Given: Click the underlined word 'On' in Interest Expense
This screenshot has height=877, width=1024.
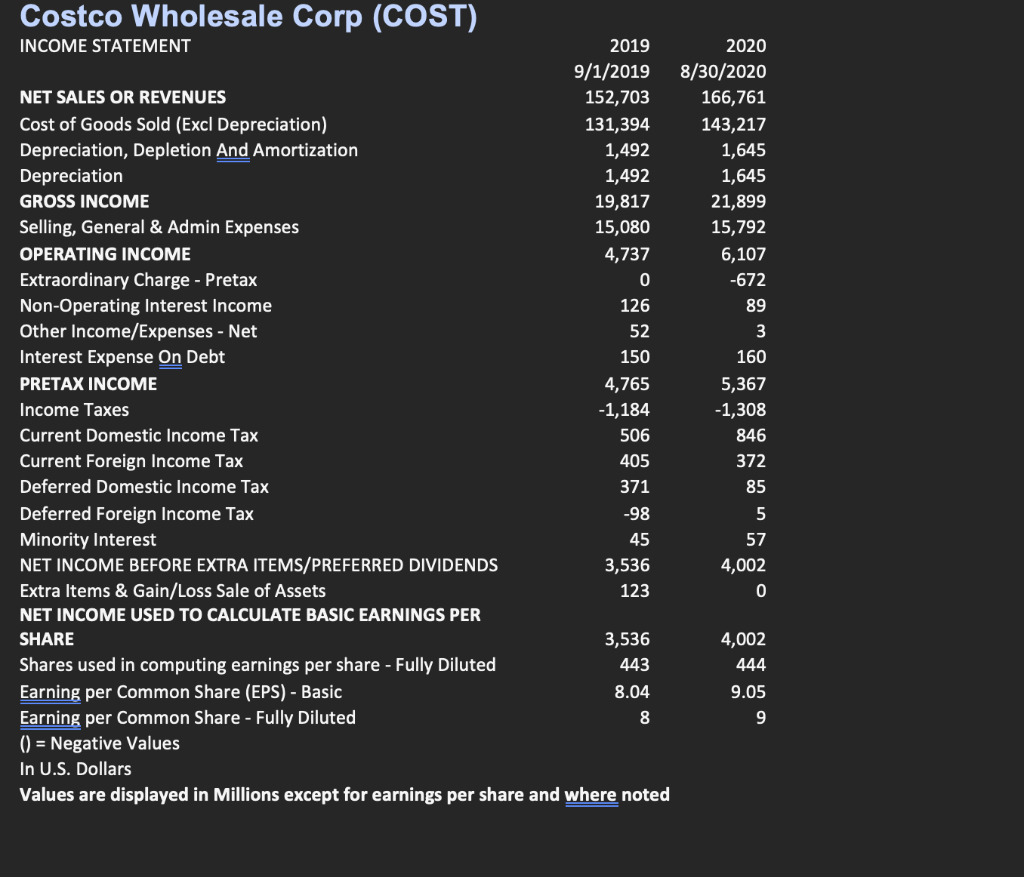Looking at the screenshot, I should [168, 357].
